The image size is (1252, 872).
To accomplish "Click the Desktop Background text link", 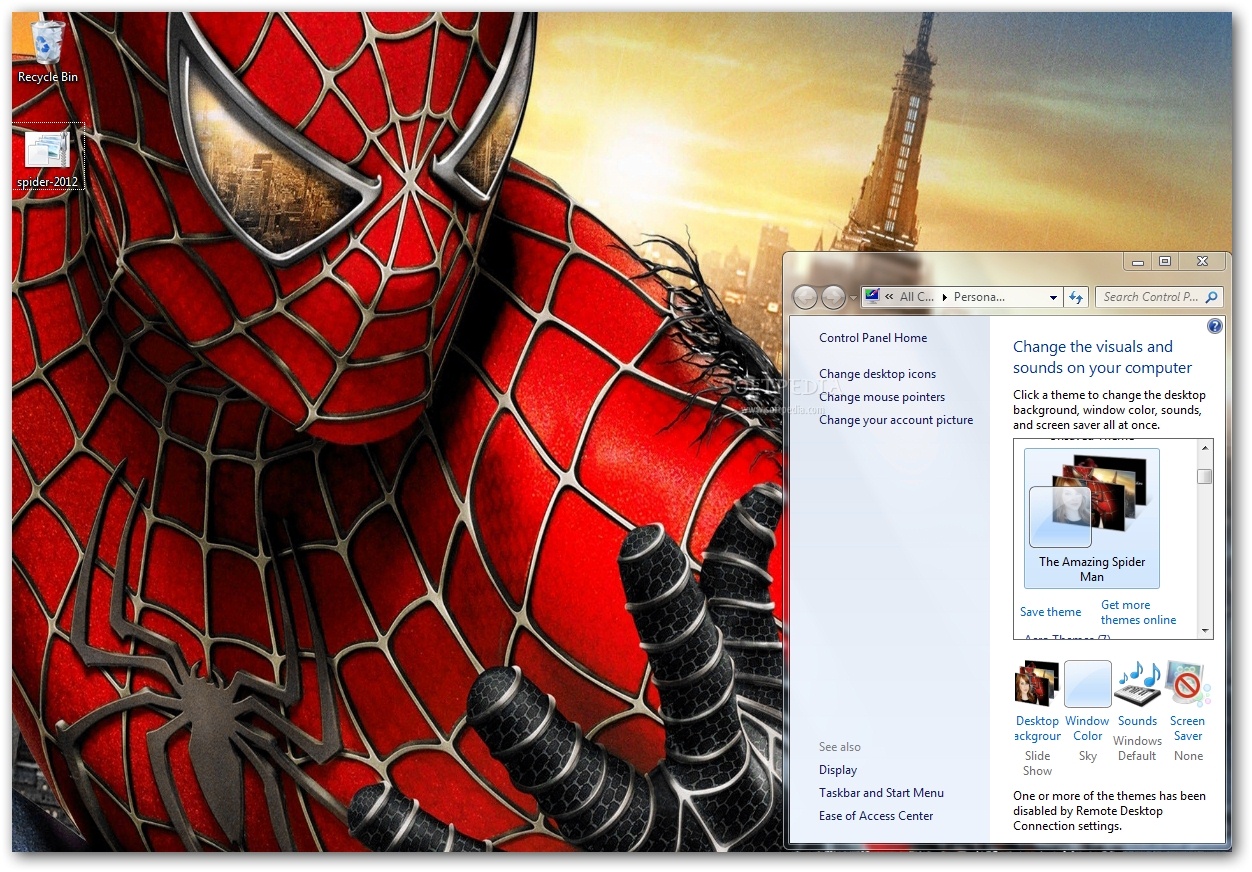I will 1037,728.
